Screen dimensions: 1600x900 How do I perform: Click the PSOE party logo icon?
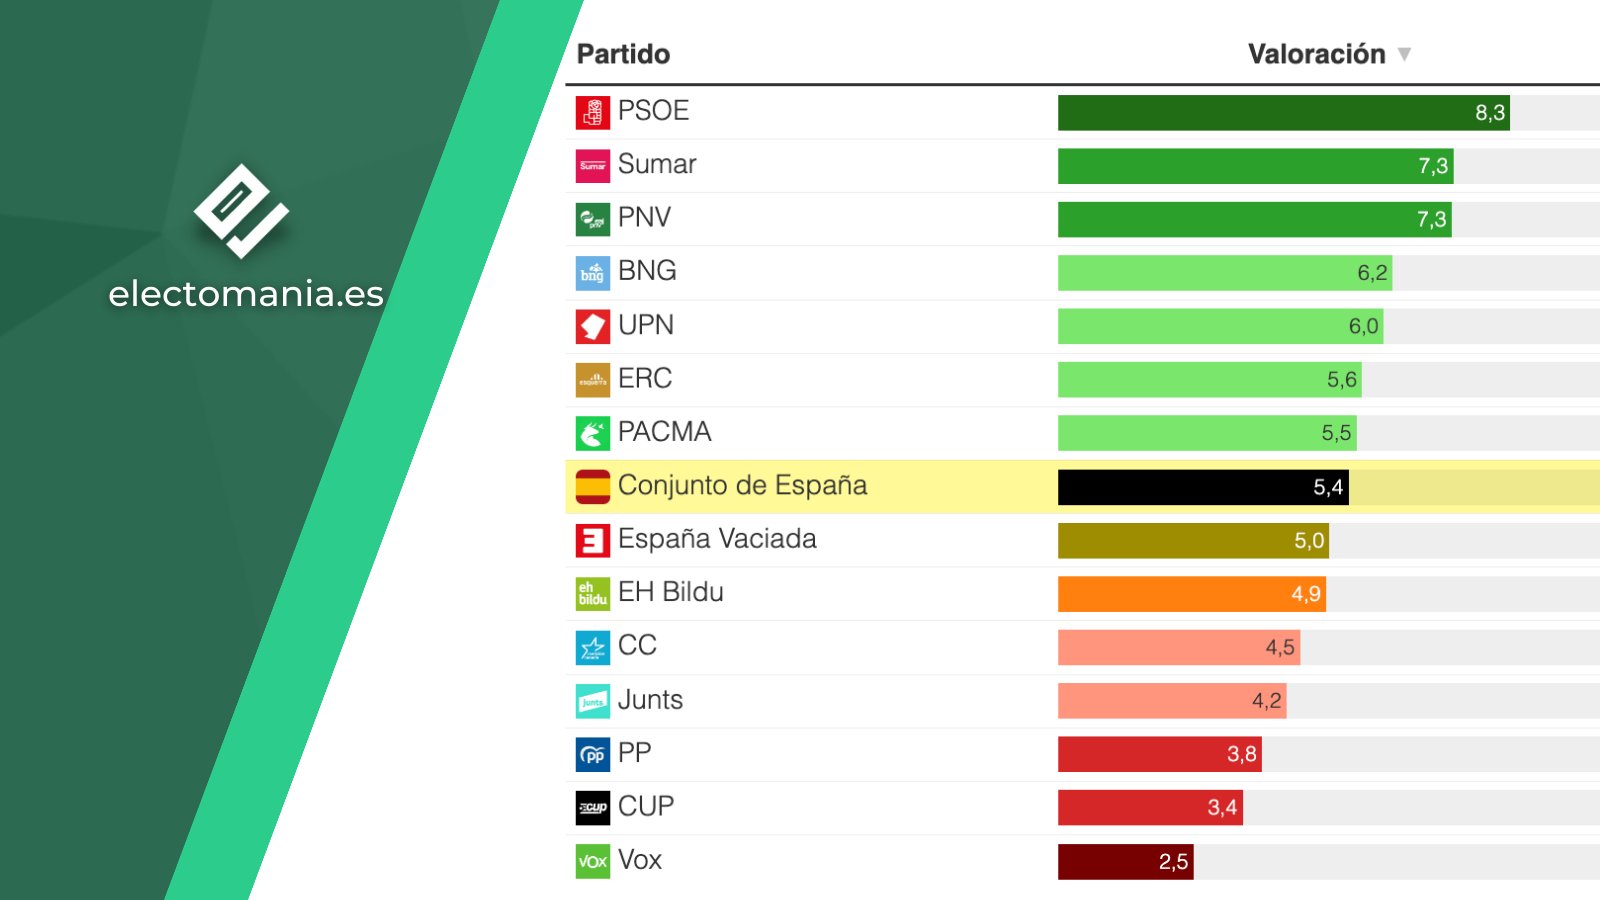[593, 112]
